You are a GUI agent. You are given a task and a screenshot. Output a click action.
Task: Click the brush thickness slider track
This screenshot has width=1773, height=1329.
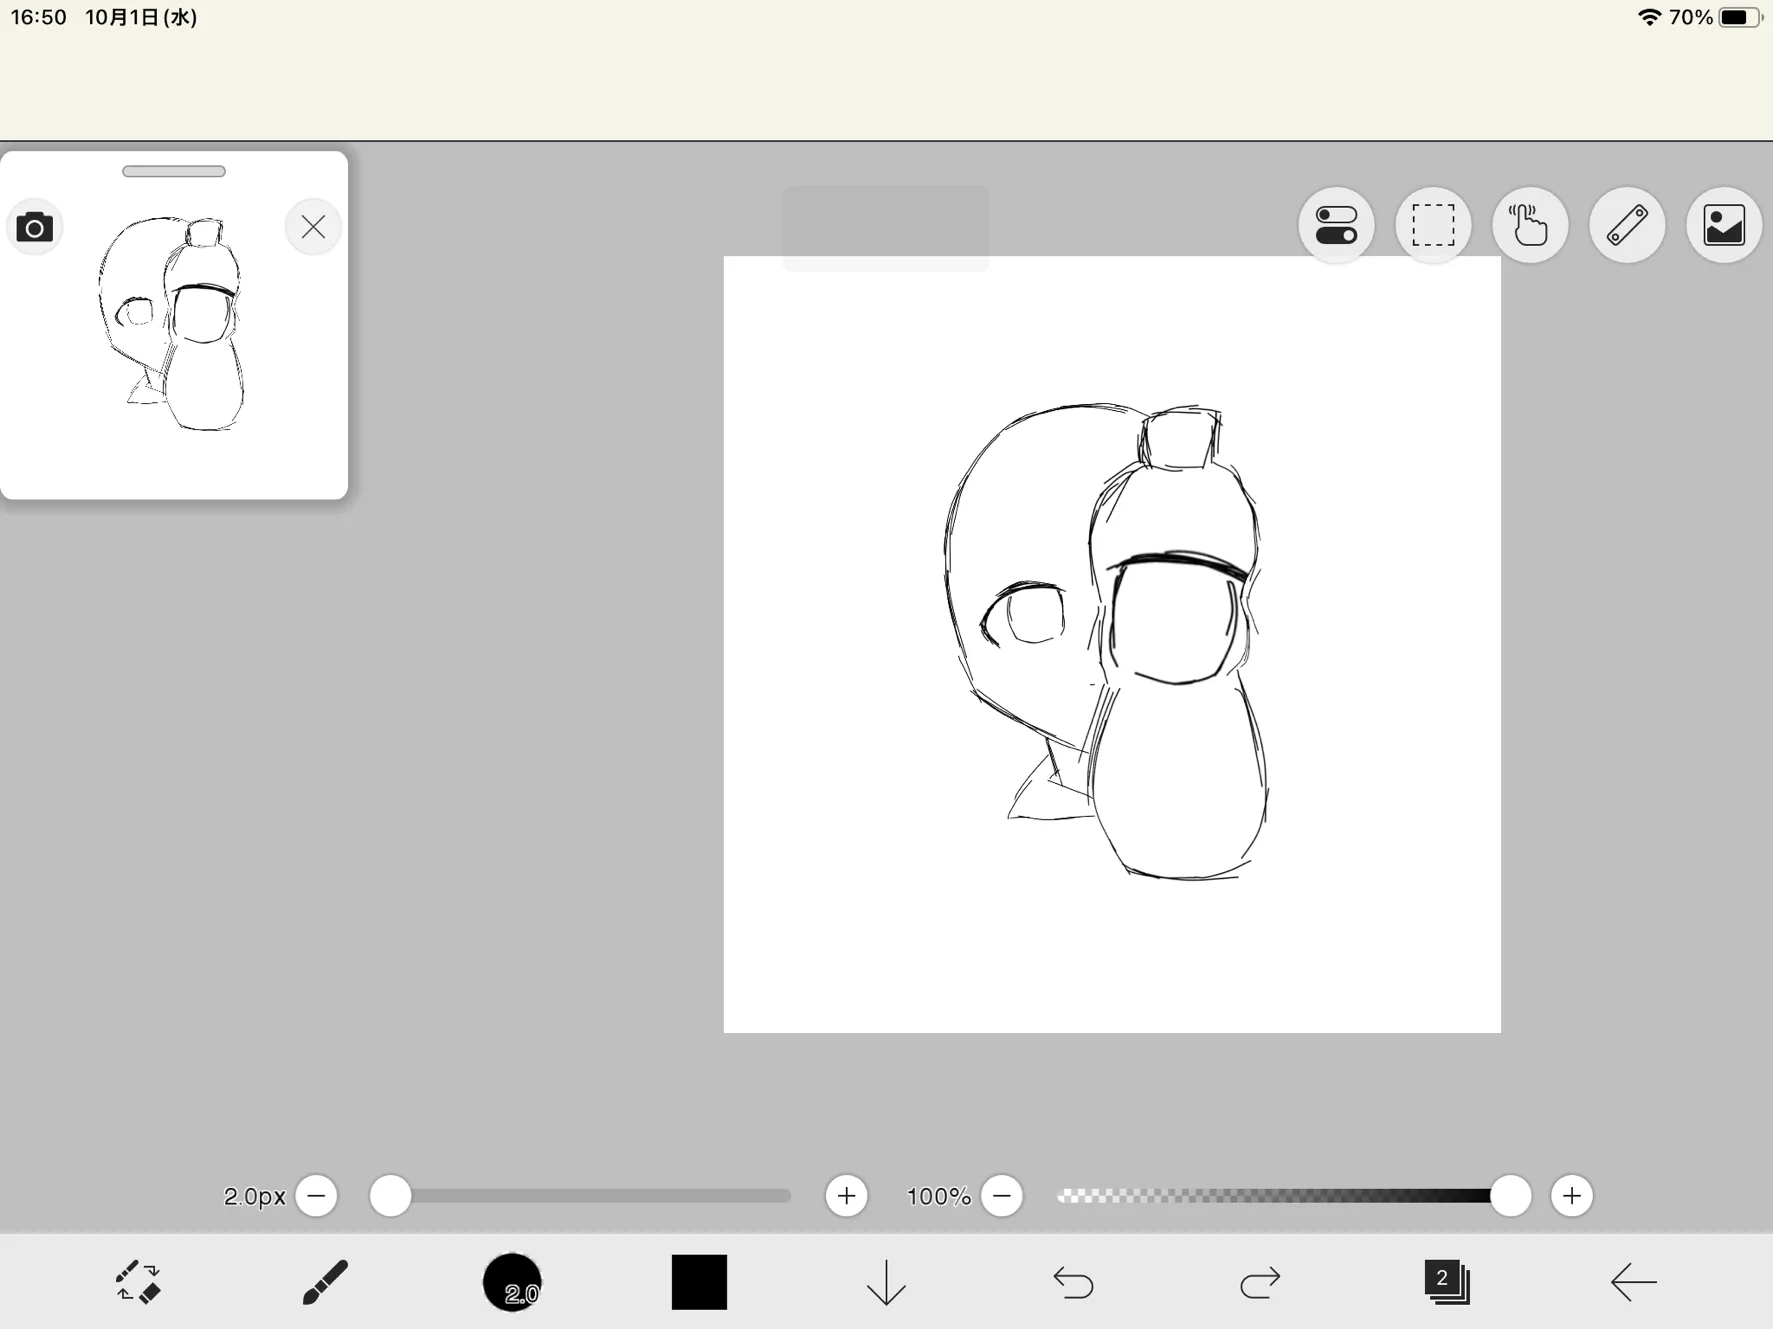[580, 1196]
